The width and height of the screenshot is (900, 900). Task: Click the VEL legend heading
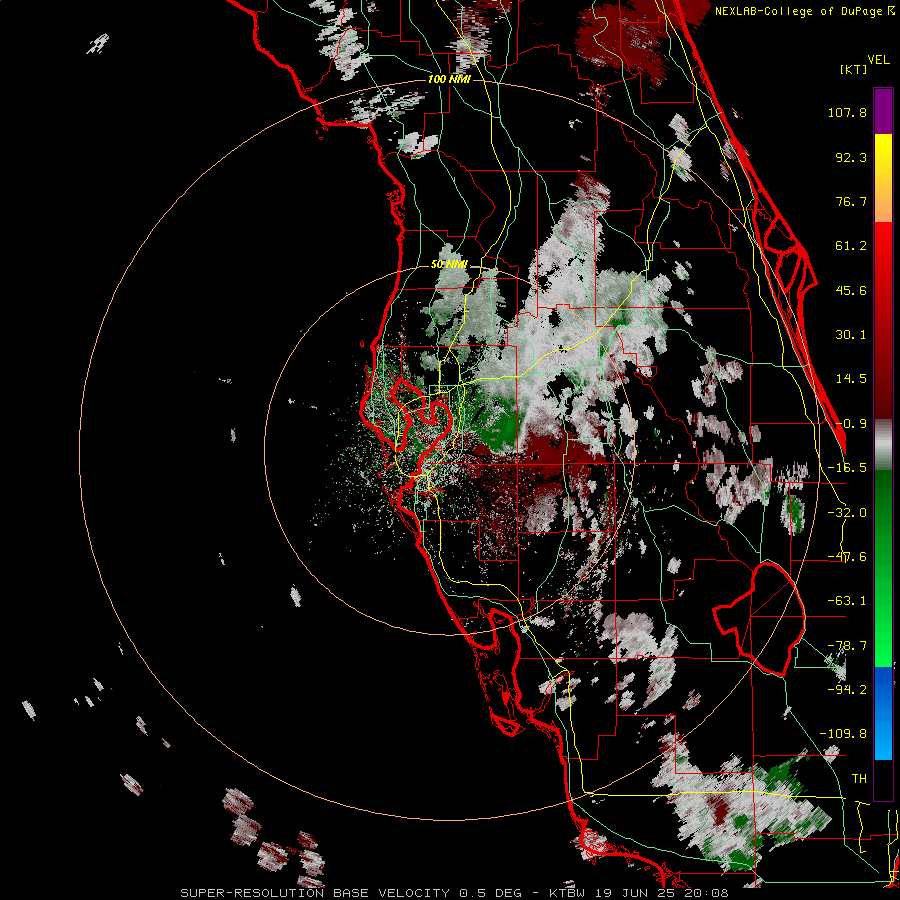point(878,60)
